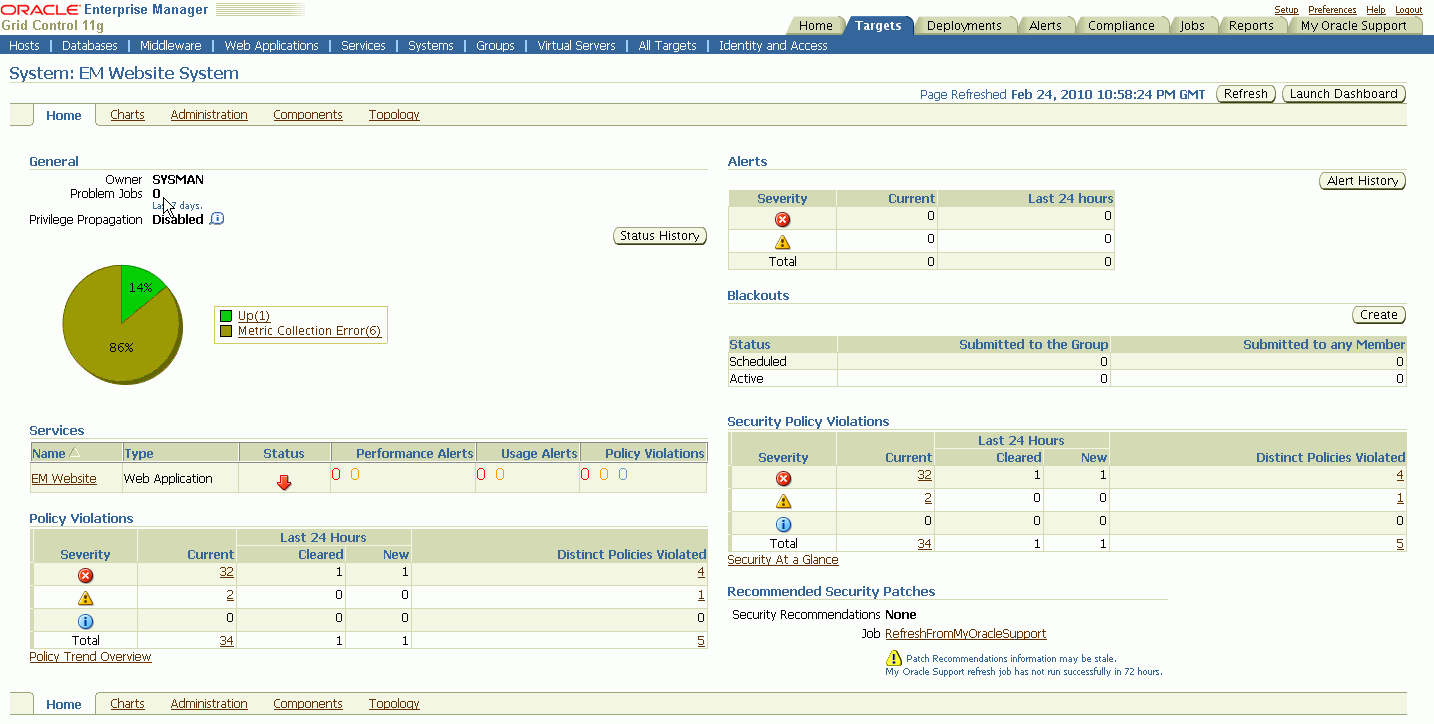The width and height of the screenshot is (1434, 724).
Task: Click the Problem Jobs Last 7 days text
Action: click(x=177, y=206)
